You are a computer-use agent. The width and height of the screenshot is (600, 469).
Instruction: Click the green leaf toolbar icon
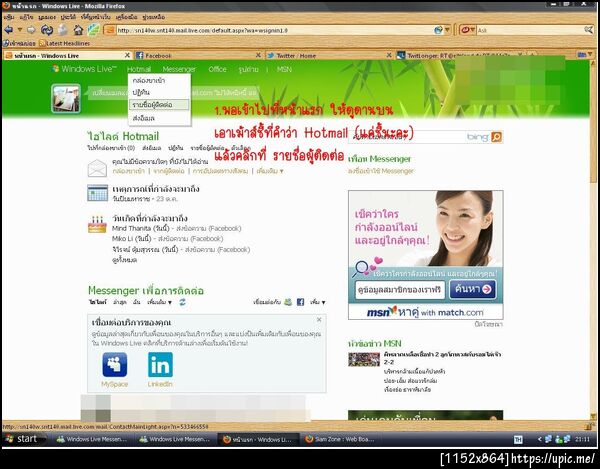[x=93, y=30]
